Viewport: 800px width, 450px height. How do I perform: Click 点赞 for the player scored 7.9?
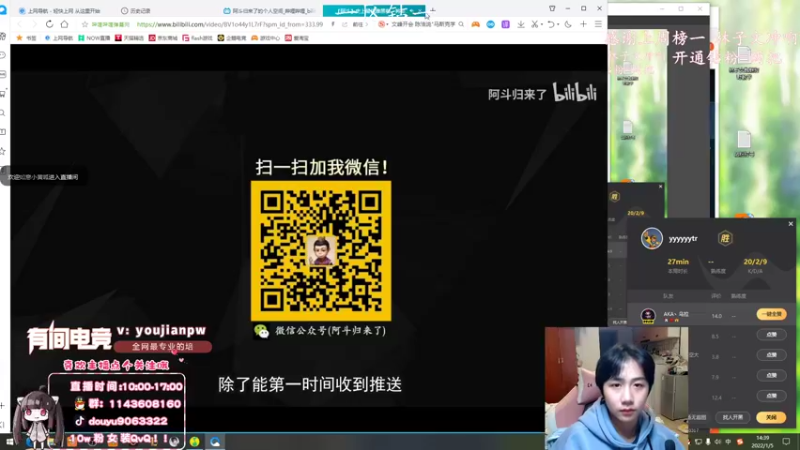pyautogui.click(x=771, y=375)
